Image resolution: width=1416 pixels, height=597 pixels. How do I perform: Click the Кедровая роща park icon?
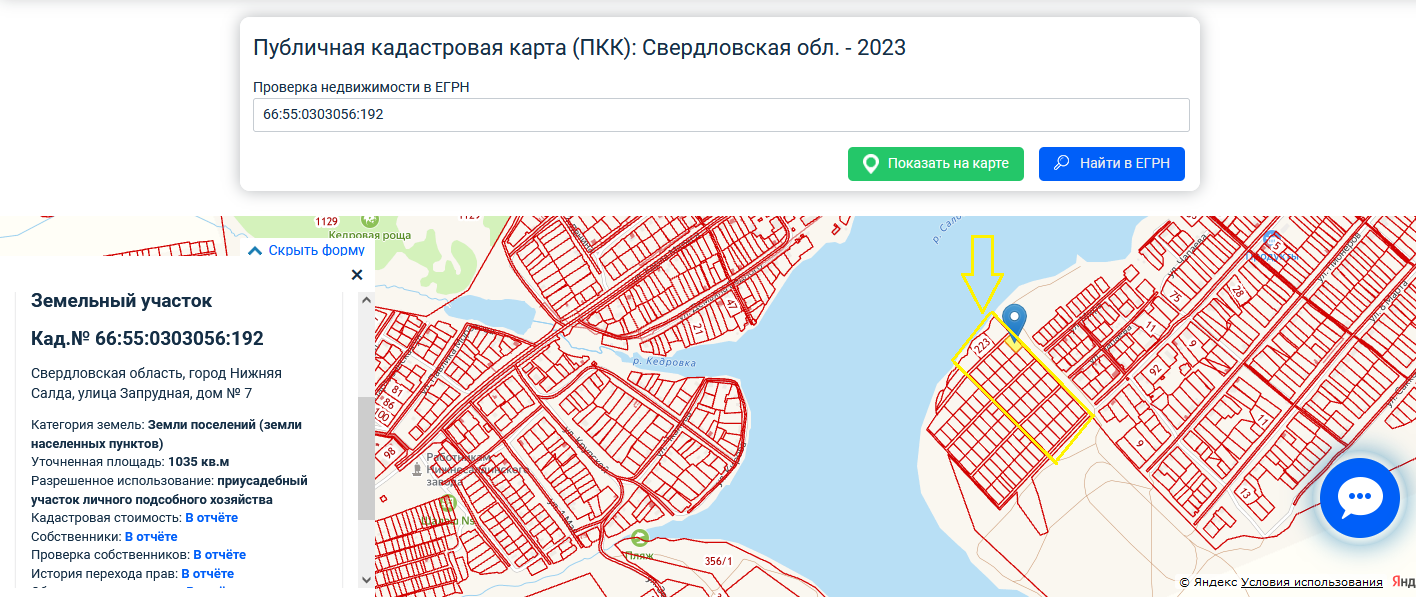[x=370, y=218]
